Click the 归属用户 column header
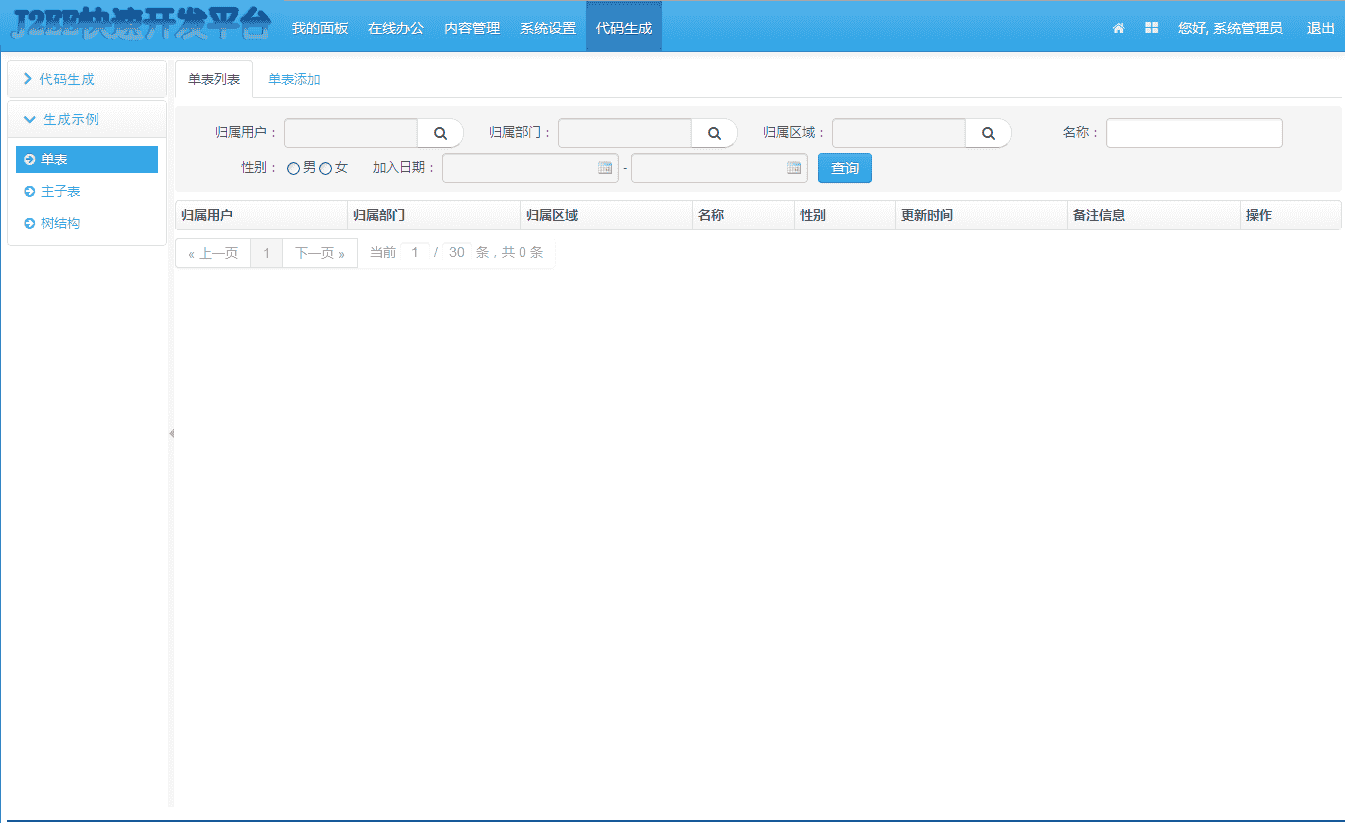This screenshot has width=1345, height=823. point(261,215)
